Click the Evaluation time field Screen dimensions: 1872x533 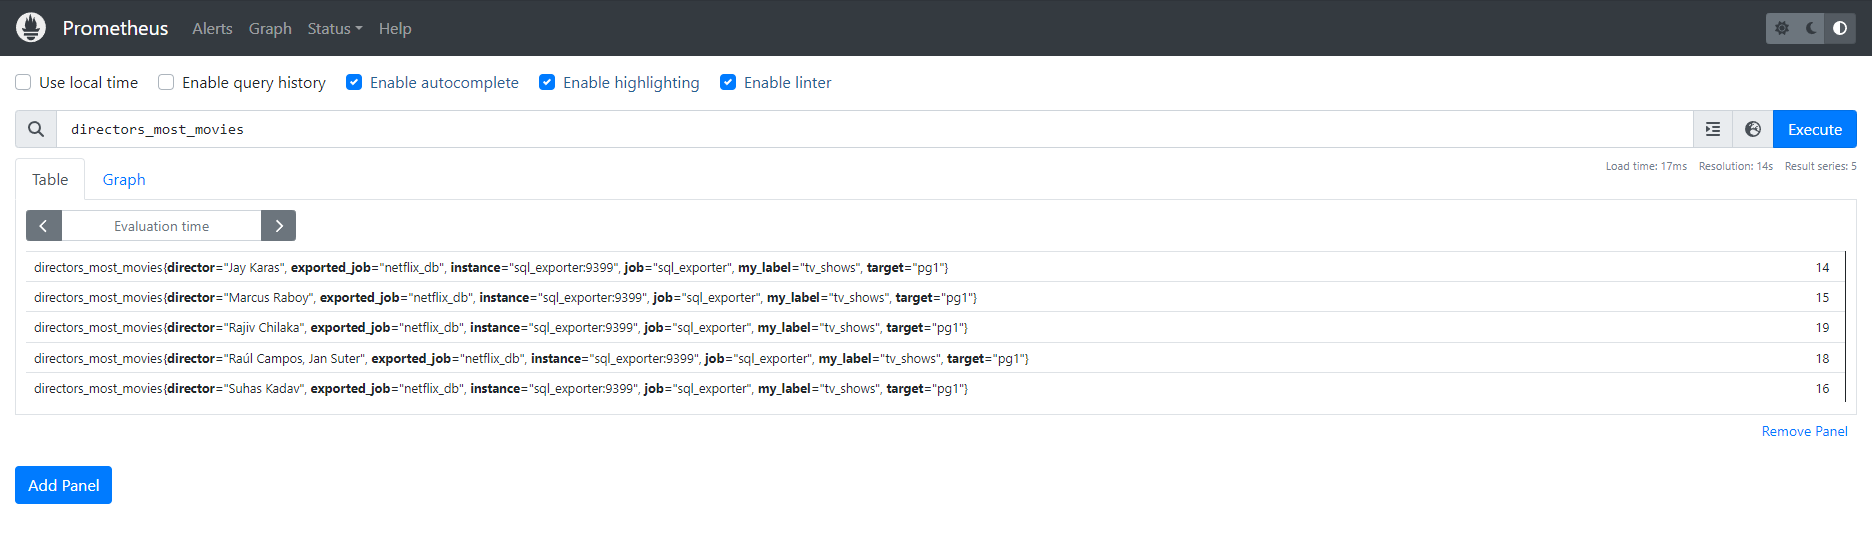pos(161,226)
